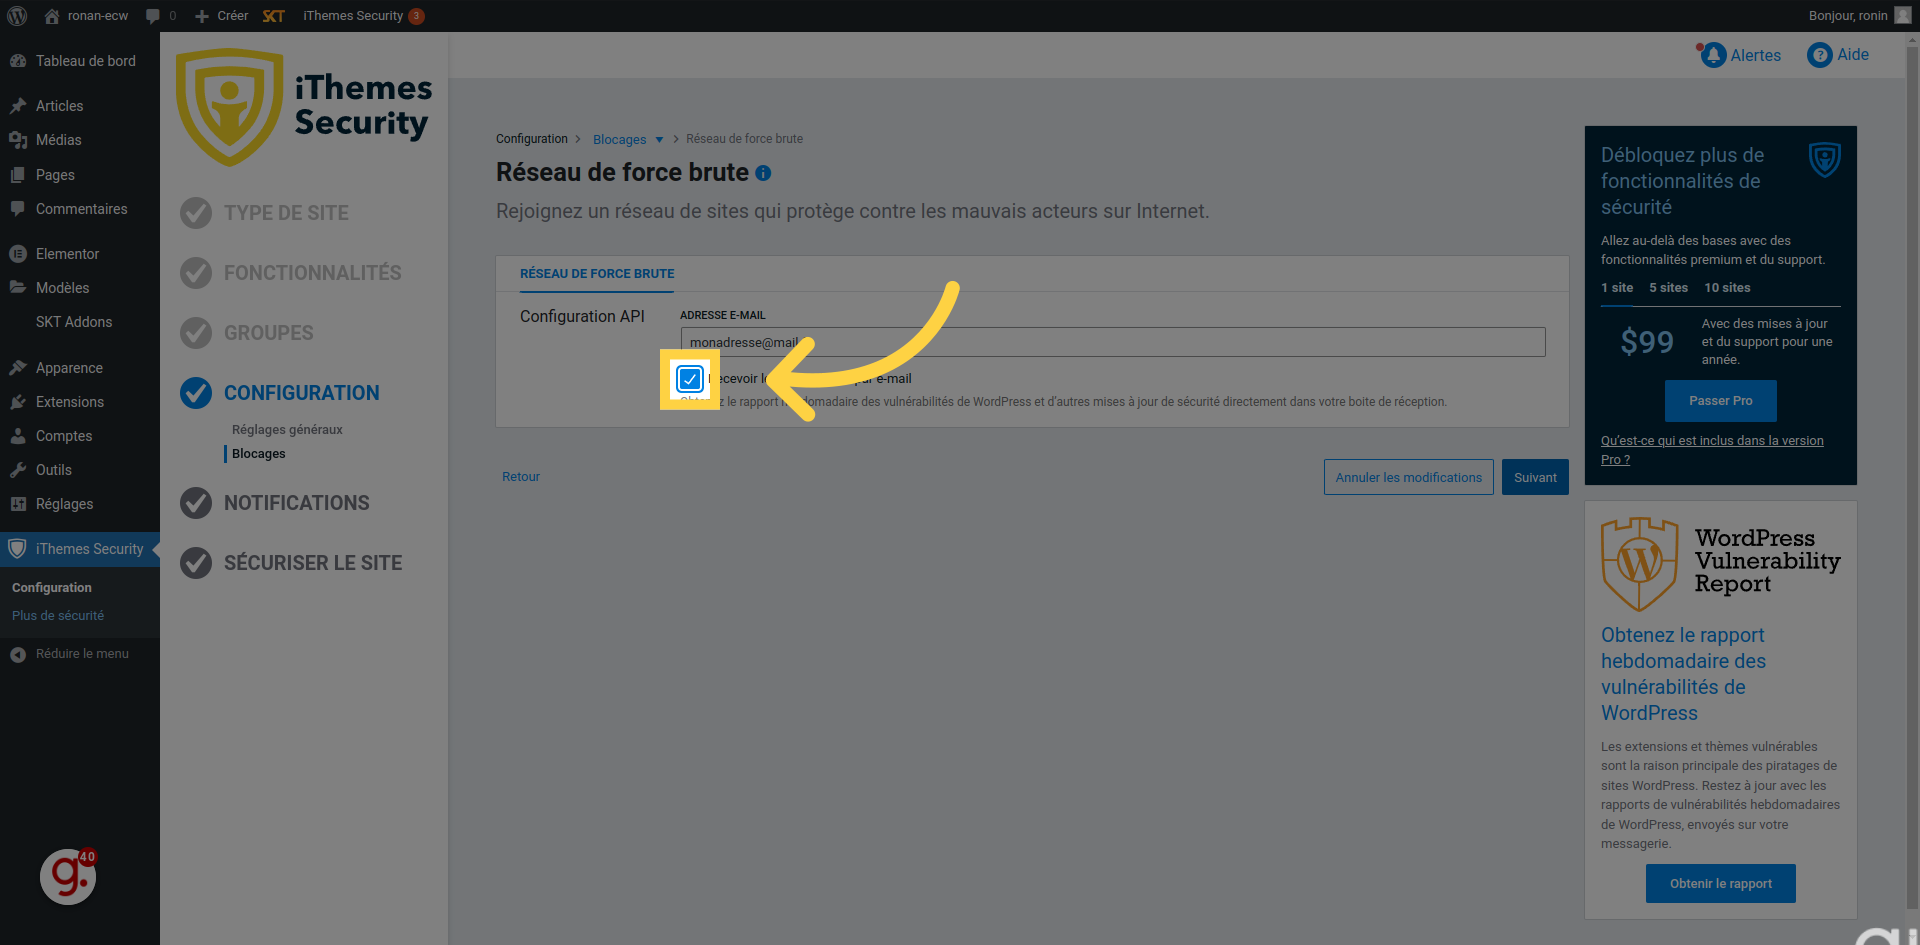Open the Commentaires menu
This screenshot has height=945, width=1920.
point(80,209)
